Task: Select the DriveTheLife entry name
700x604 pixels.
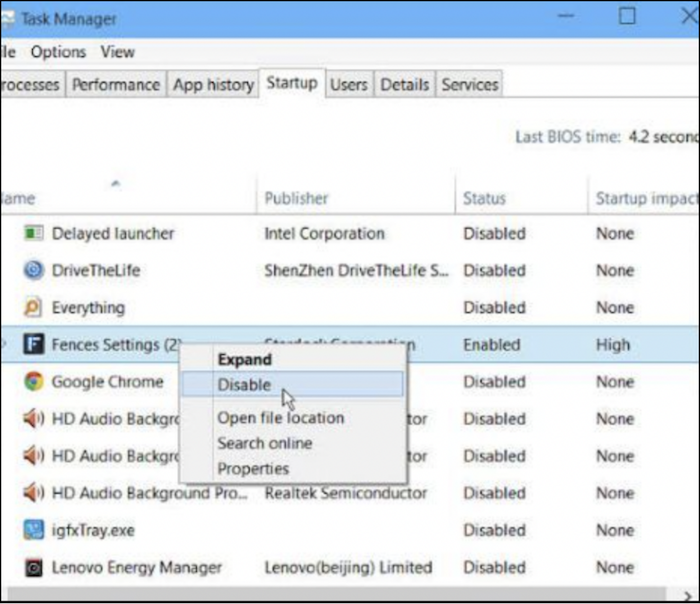Action: tap(96, 270)
